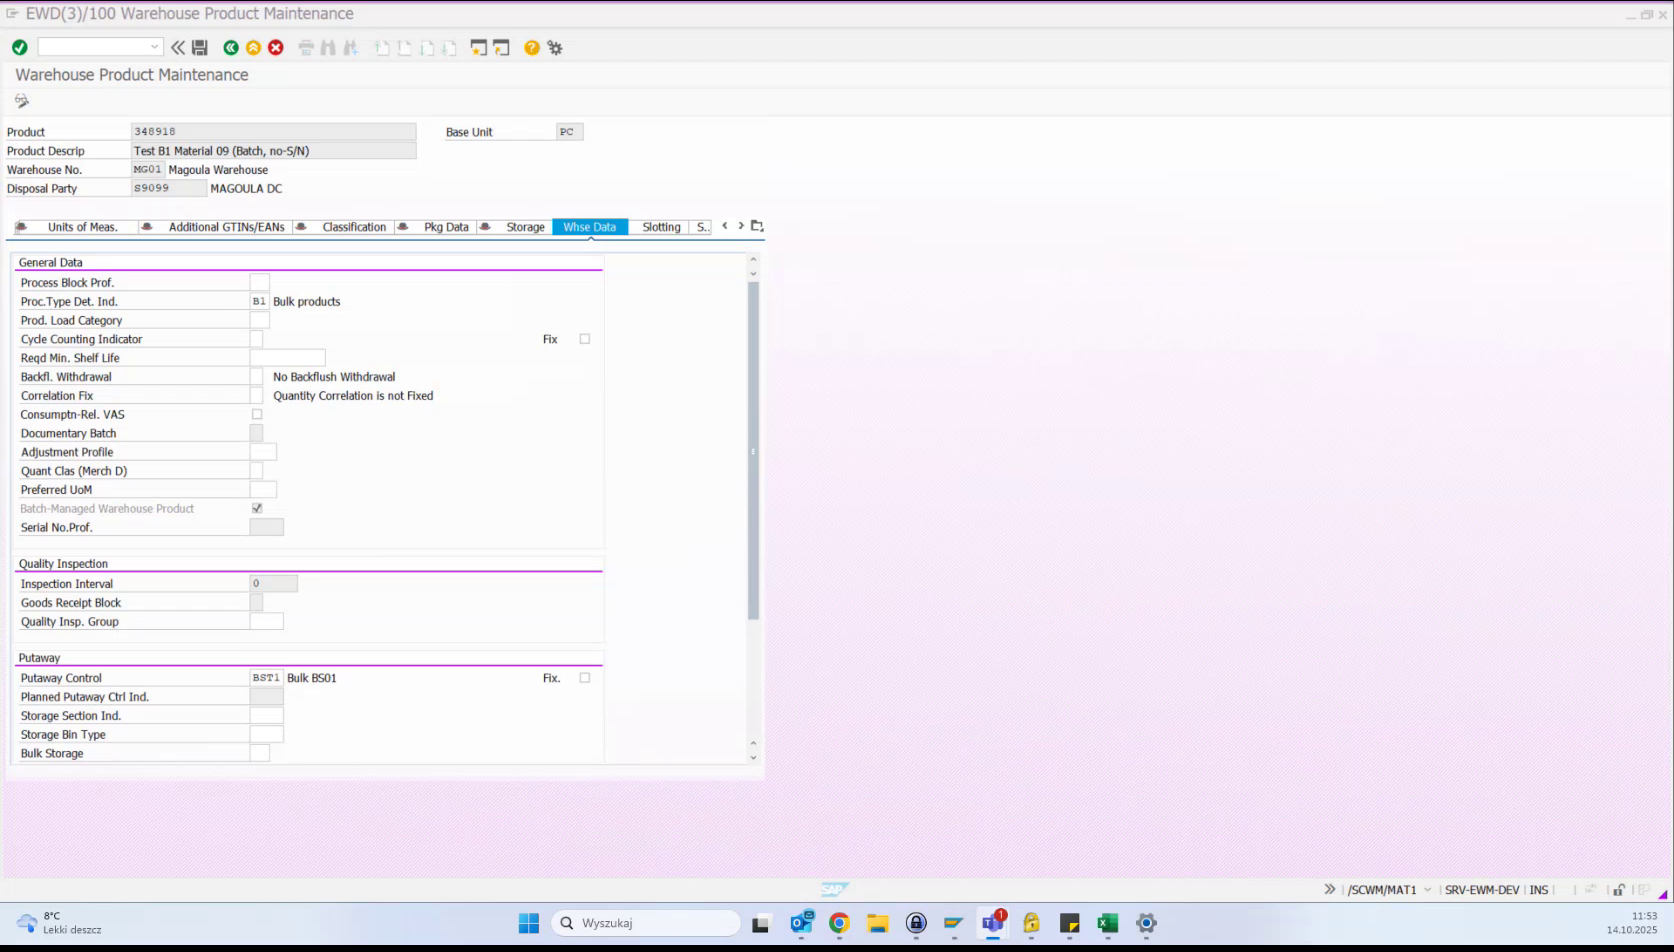Open the tab list overview button
The height and width of the screenshot is (952, 1674).
(757, 226)
